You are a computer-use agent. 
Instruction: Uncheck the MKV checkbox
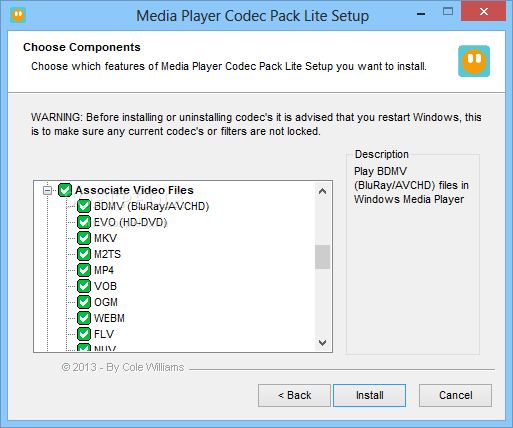[84, 238]
